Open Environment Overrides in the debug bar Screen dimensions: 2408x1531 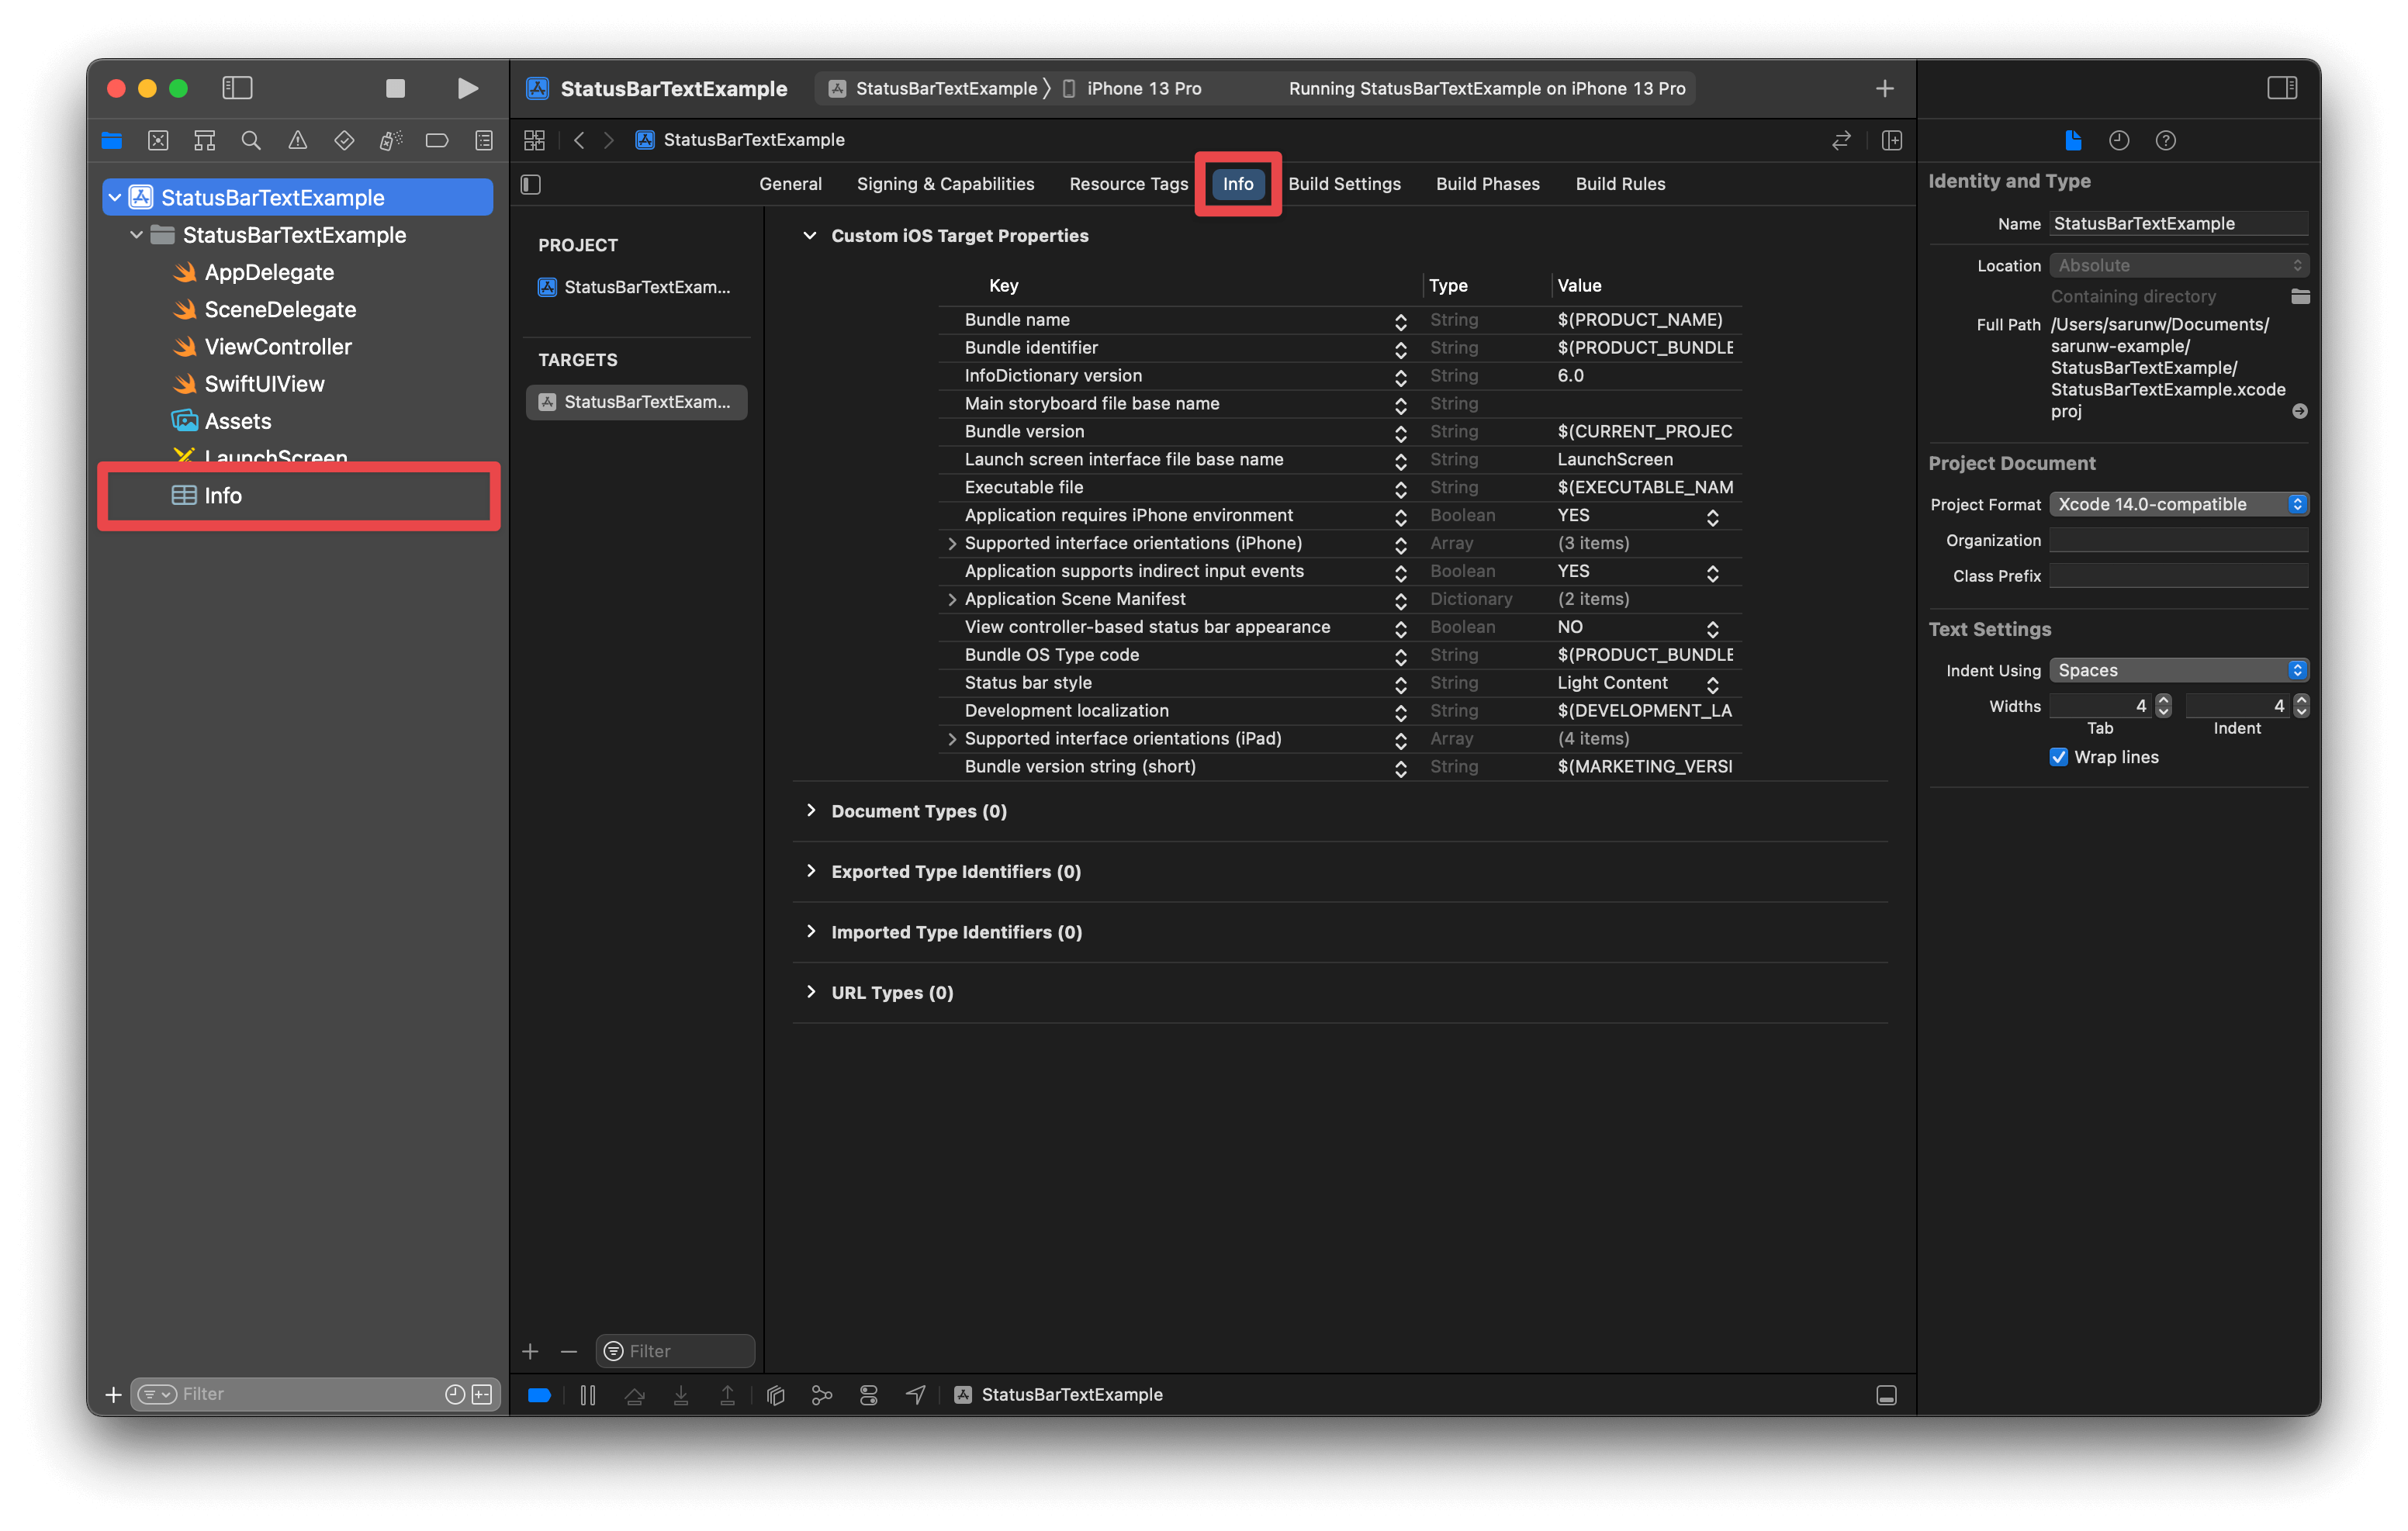(x=868, y=1394)
